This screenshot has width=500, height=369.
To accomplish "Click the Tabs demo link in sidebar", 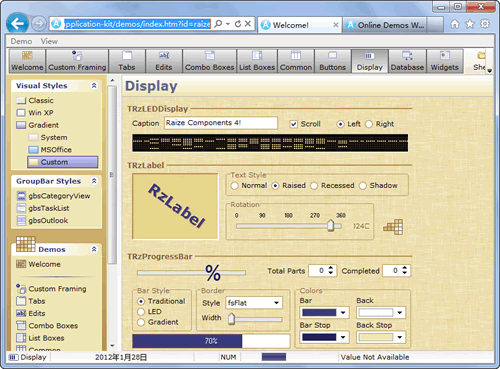I will point(37,301).
